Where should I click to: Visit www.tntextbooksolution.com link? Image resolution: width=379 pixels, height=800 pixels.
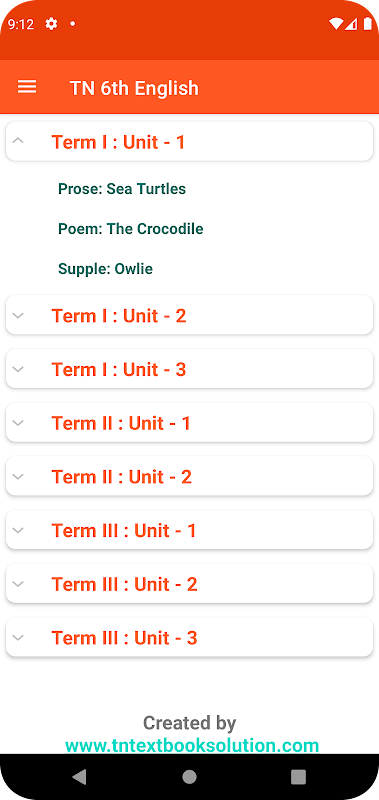[192, 745]
